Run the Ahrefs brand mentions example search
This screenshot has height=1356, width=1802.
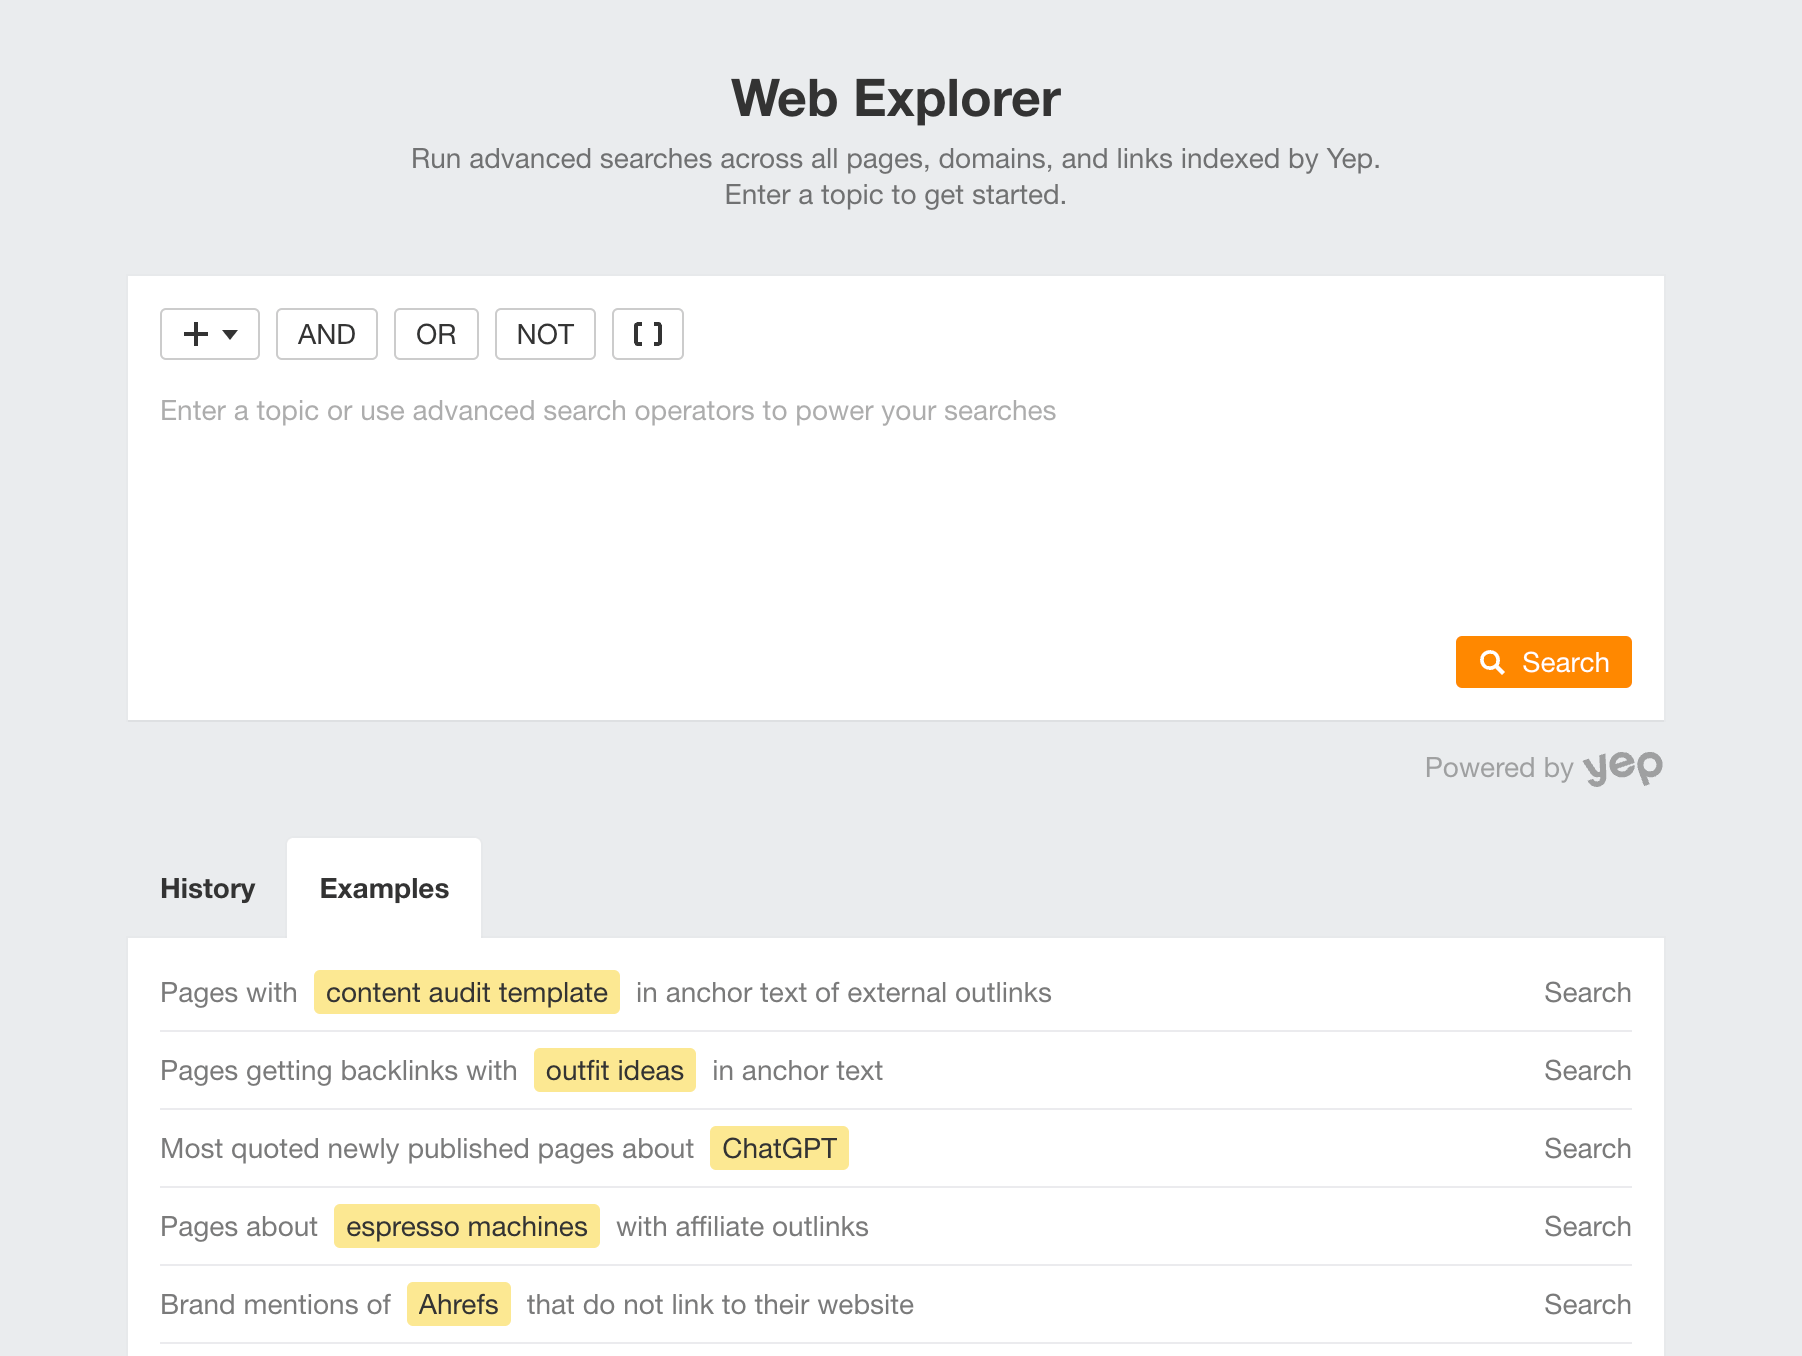click(x=1587, y=1304)
